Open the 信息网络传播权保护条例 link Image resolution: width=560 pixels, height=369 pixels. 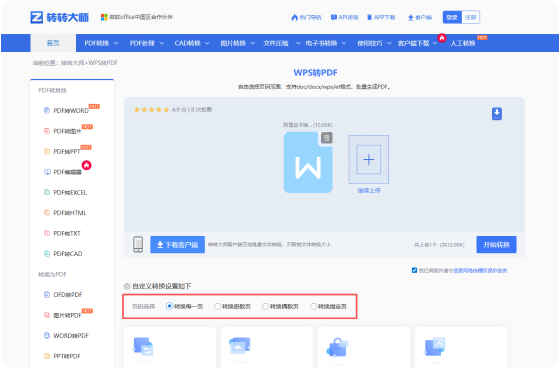coord(480,270)
